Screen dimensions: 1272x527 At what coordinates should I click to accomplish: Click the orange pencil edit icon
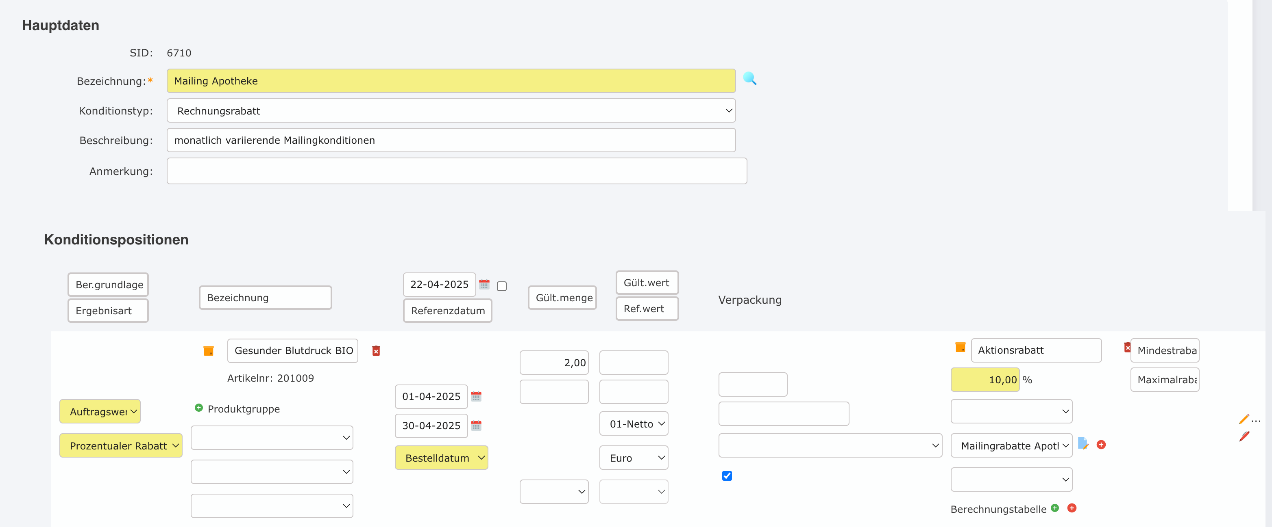point(1244,420)
